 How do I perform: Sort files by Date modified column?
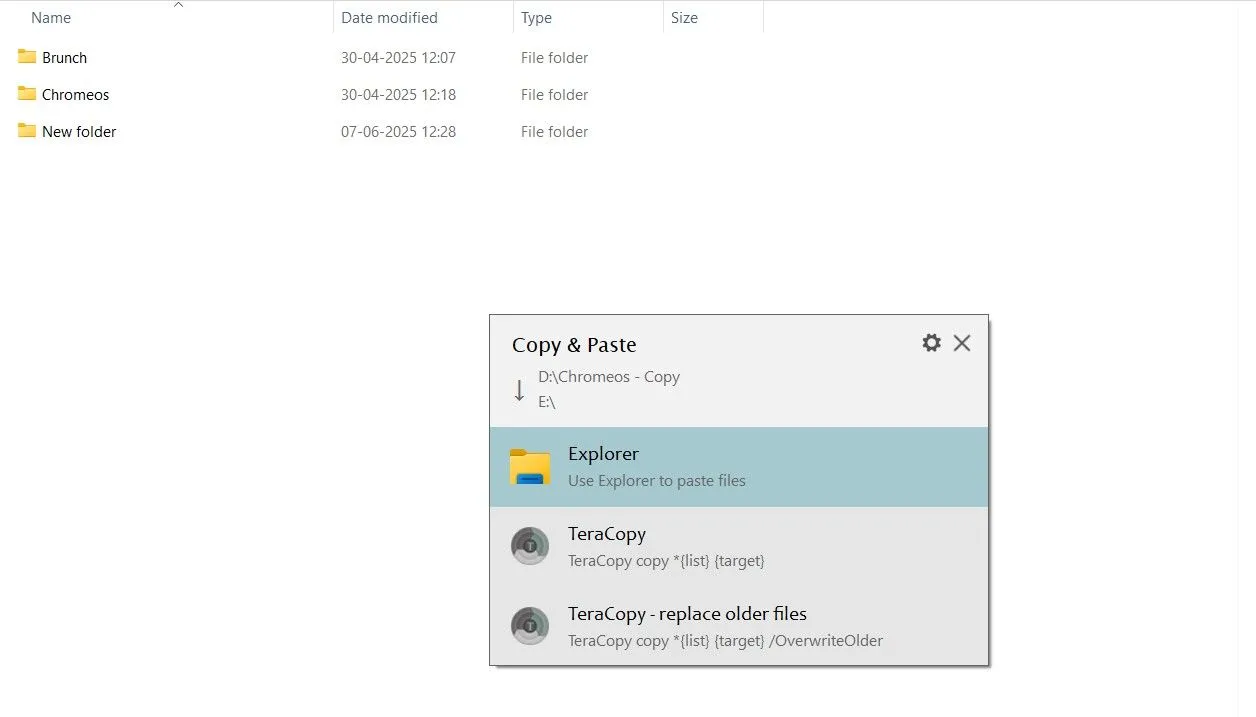coord(389,18)
